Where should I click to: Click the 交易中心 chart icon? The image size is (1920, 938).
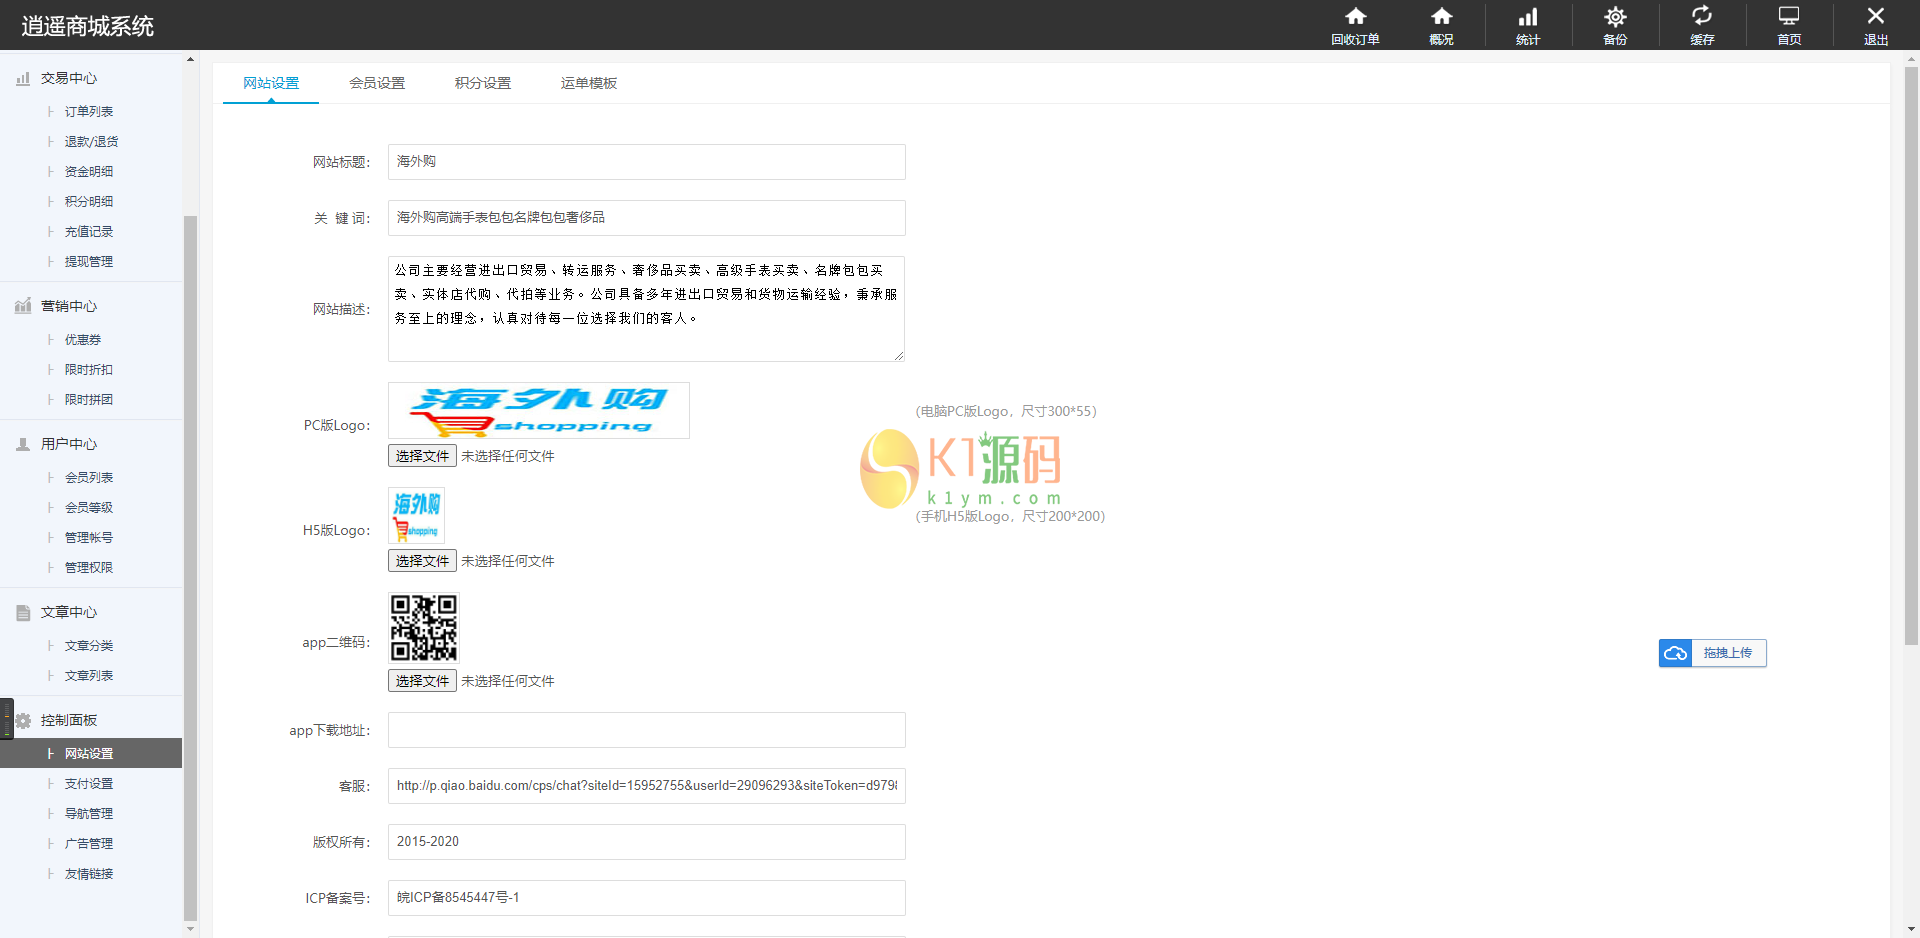[23, 78]
